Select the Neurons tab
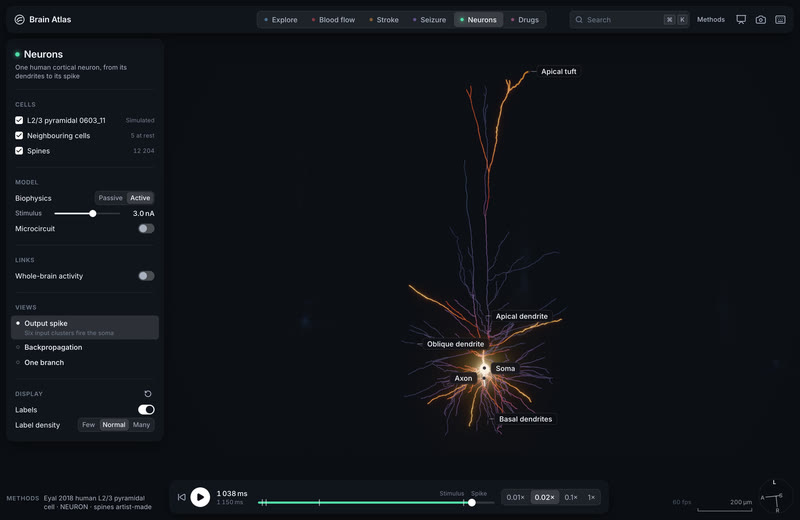The width and height of the screenshot is (800, 520). click(x=478, y=20)
